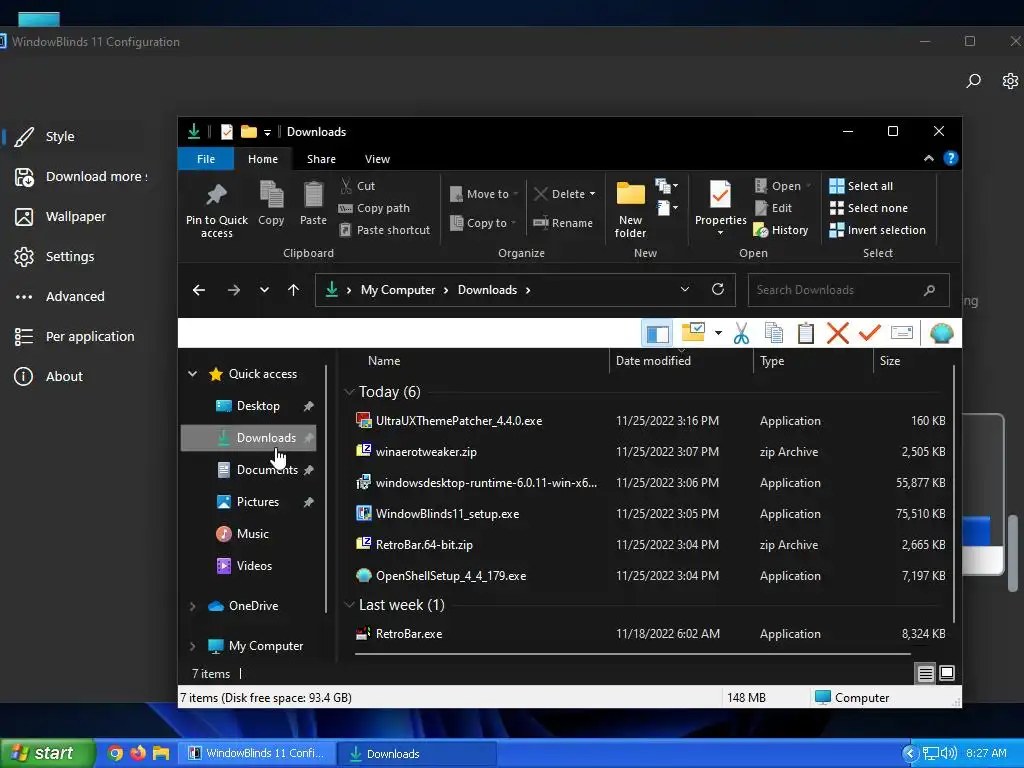Click Classic Explorer shell settings icon
Screen dimensions: 1024x768
click(x=941, y=333)
